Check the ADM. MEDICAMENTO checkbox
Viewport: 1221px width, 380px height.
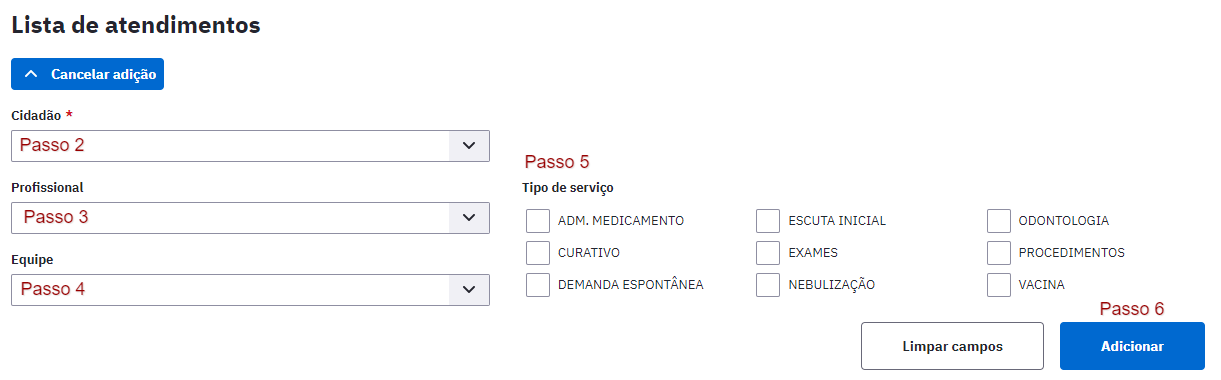[x=538, y=221]
